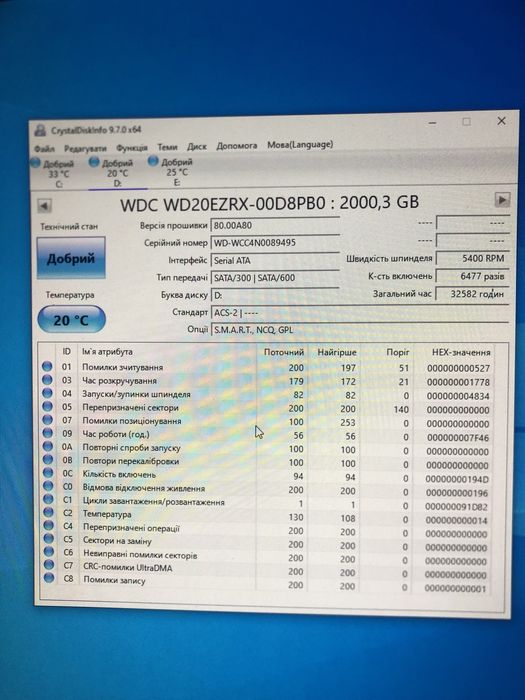This screenshot has width=525, height=700.
Task: Click the Ім'я атрибута column header
Action: tap(107, 352)
